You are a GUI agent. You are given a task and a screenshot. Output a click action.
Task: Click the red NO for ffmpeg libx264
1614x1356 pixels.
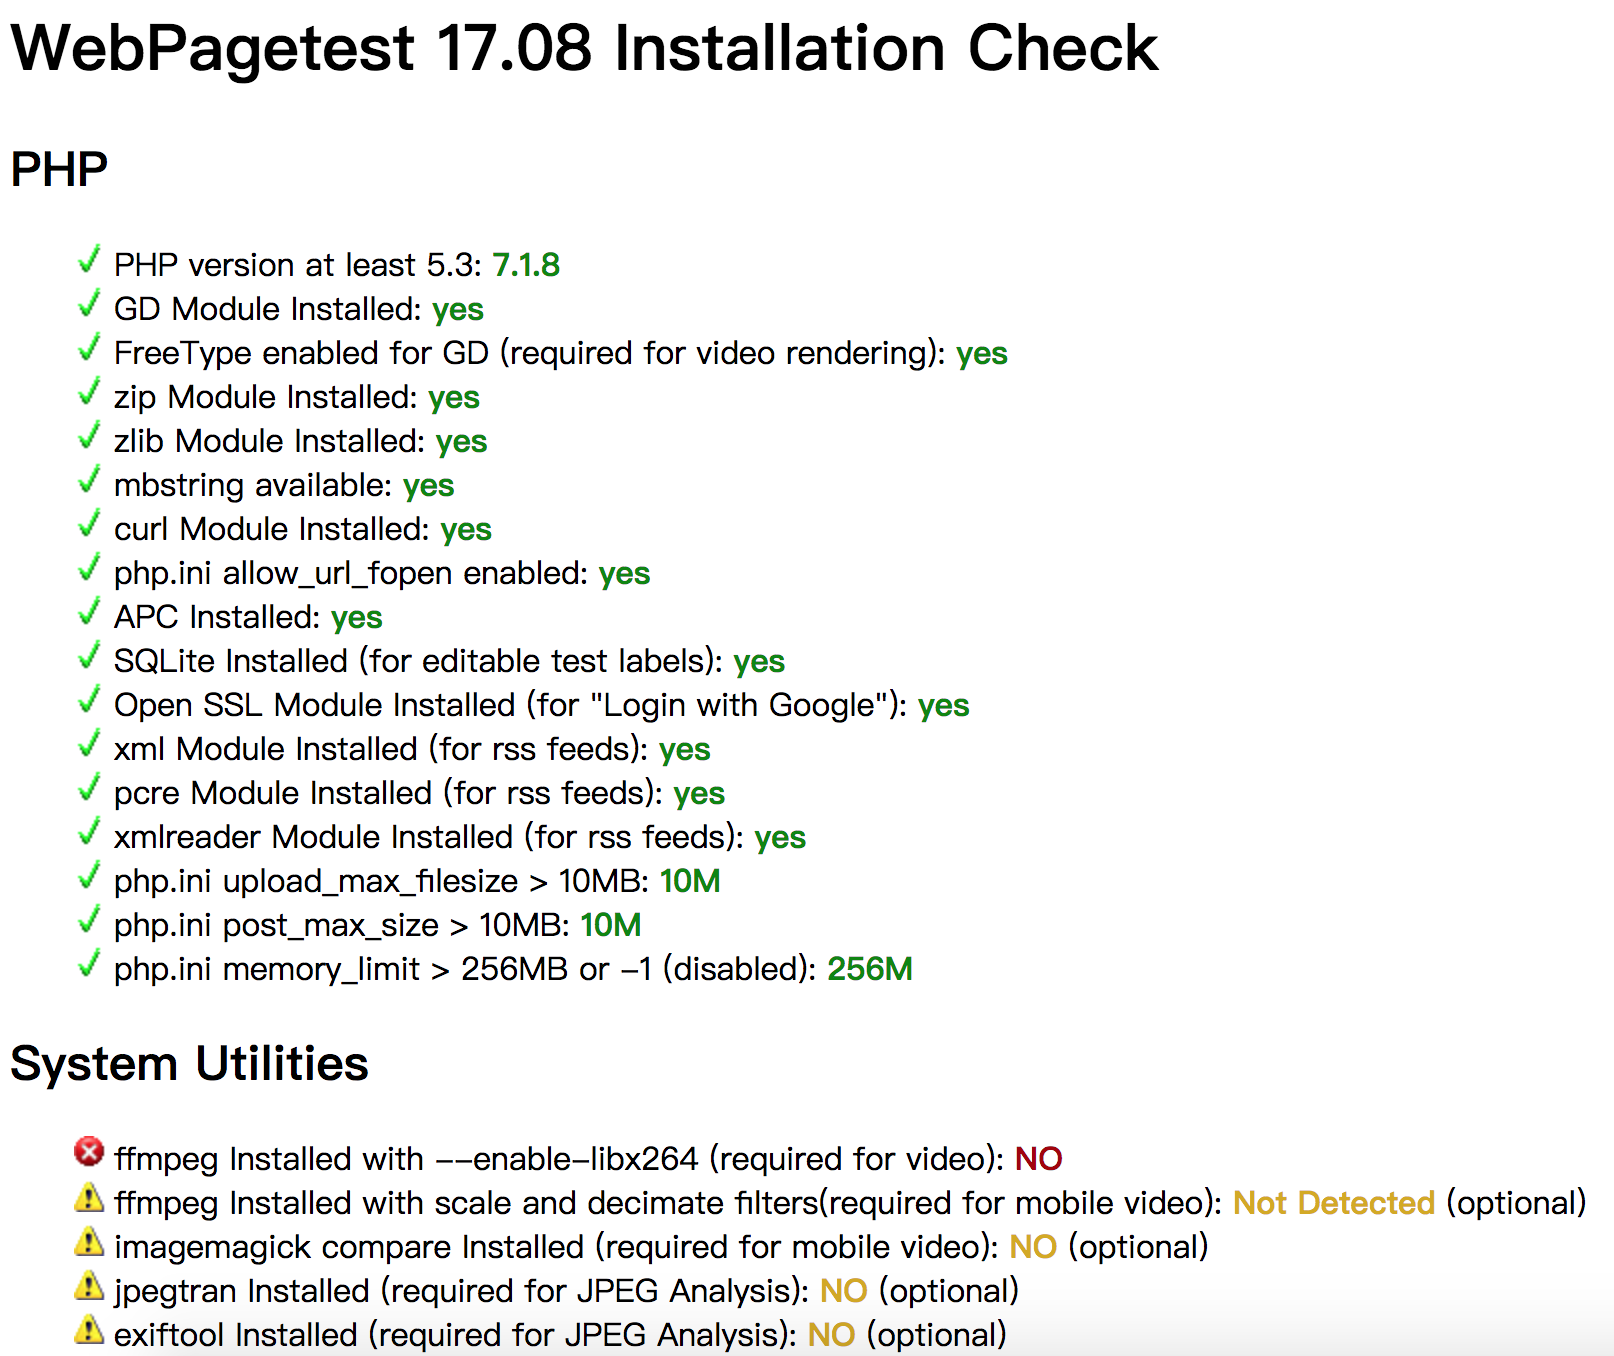(x=1038, y=1159)
